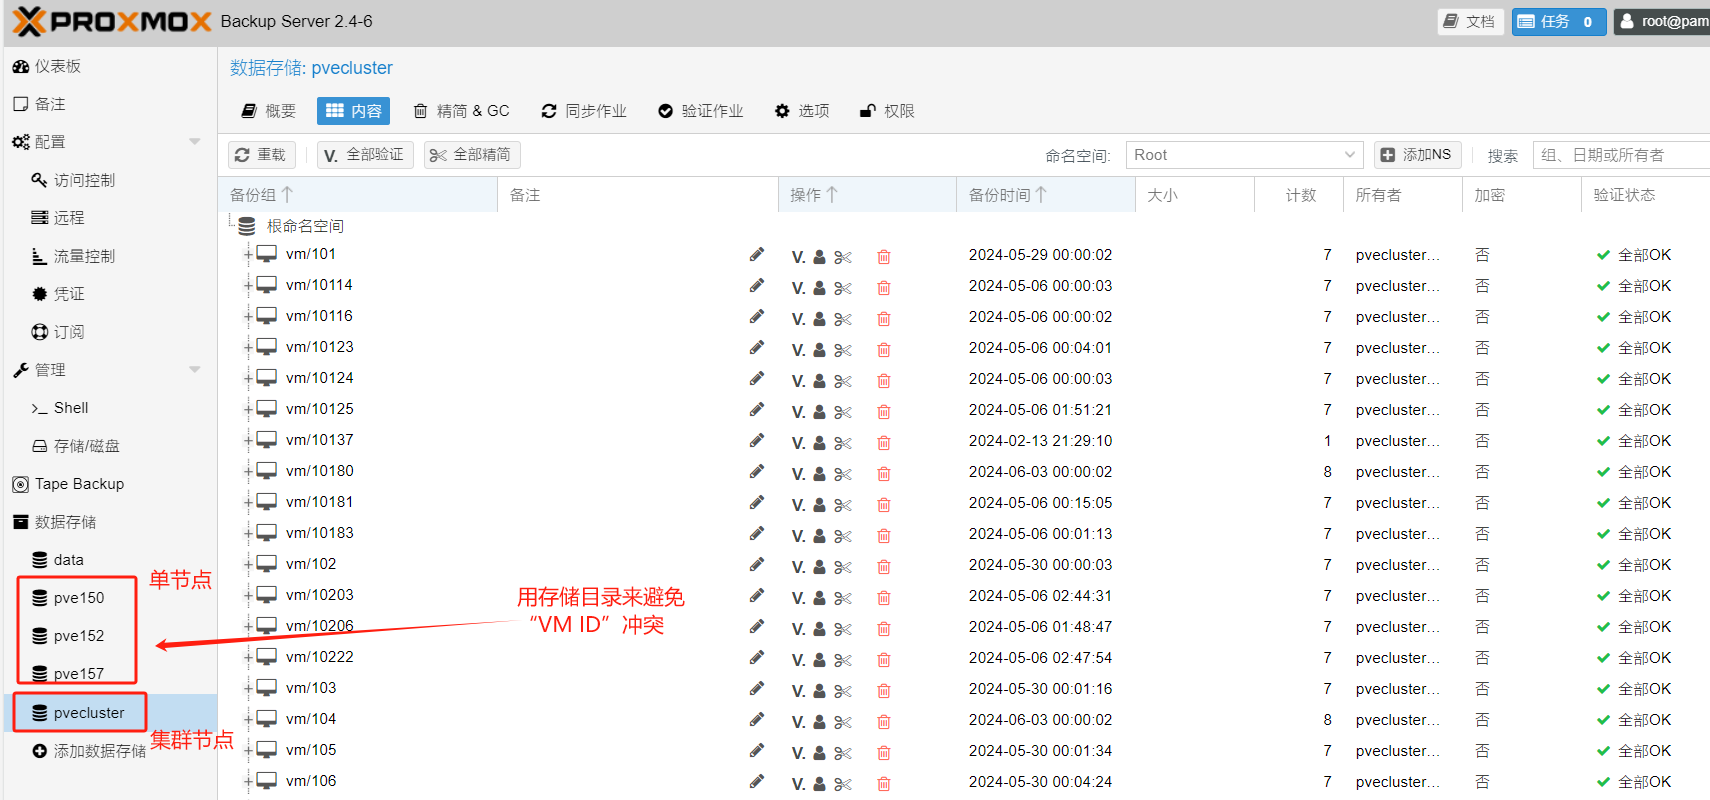Viewport: 1710px width, 800px height.
Task: Click the prune scissors icon for vm/10206
Action: pyautogui.click(x=843, y=629)
